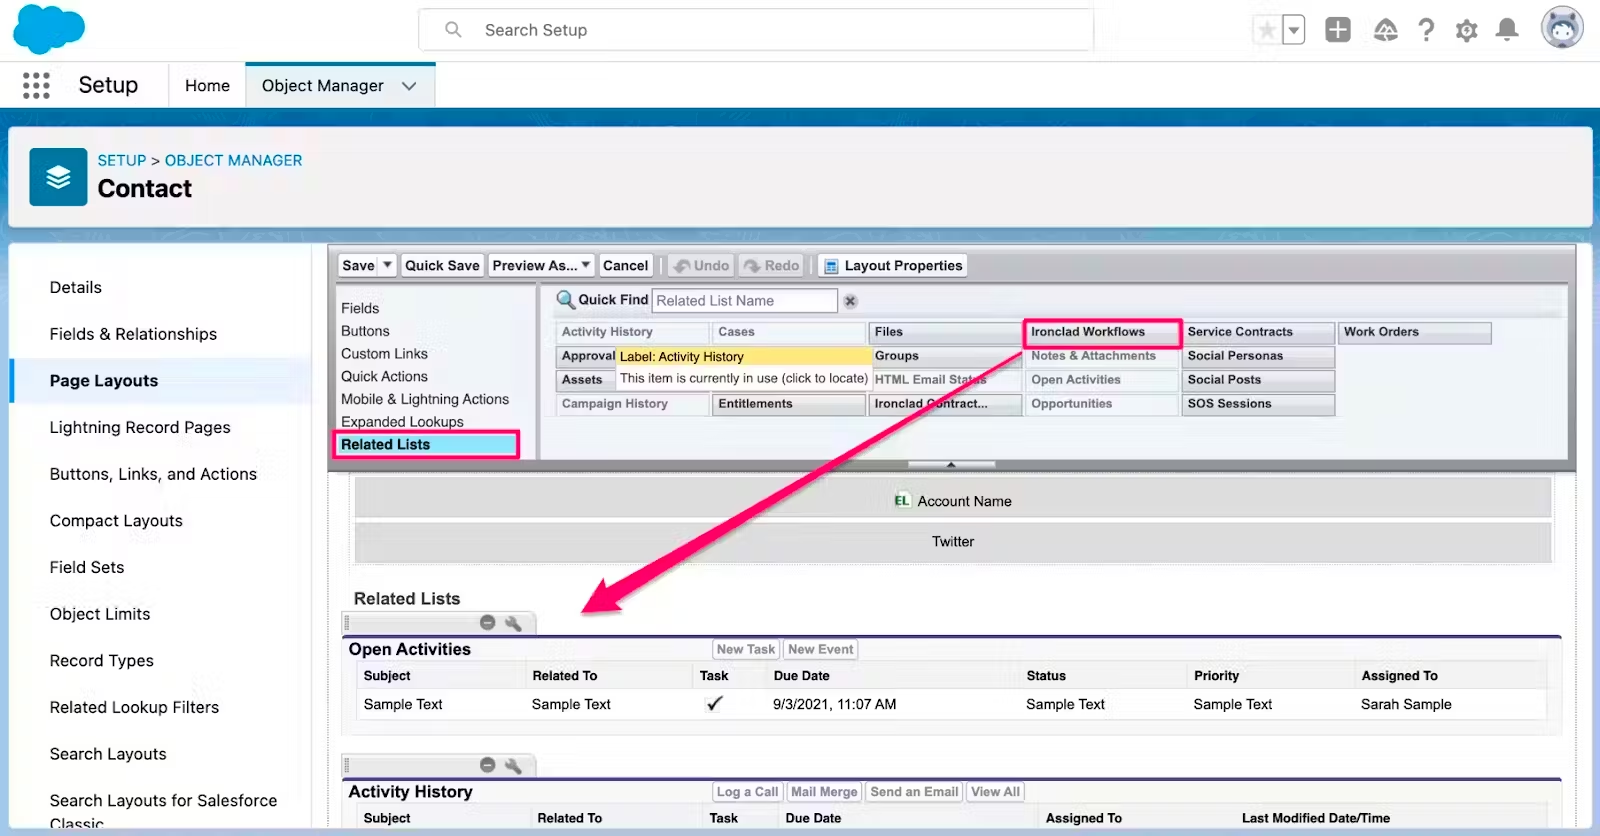Open the Notifications bell icon
The width and height of the screenshot is (1600, 836).
tap(1507, 30)
